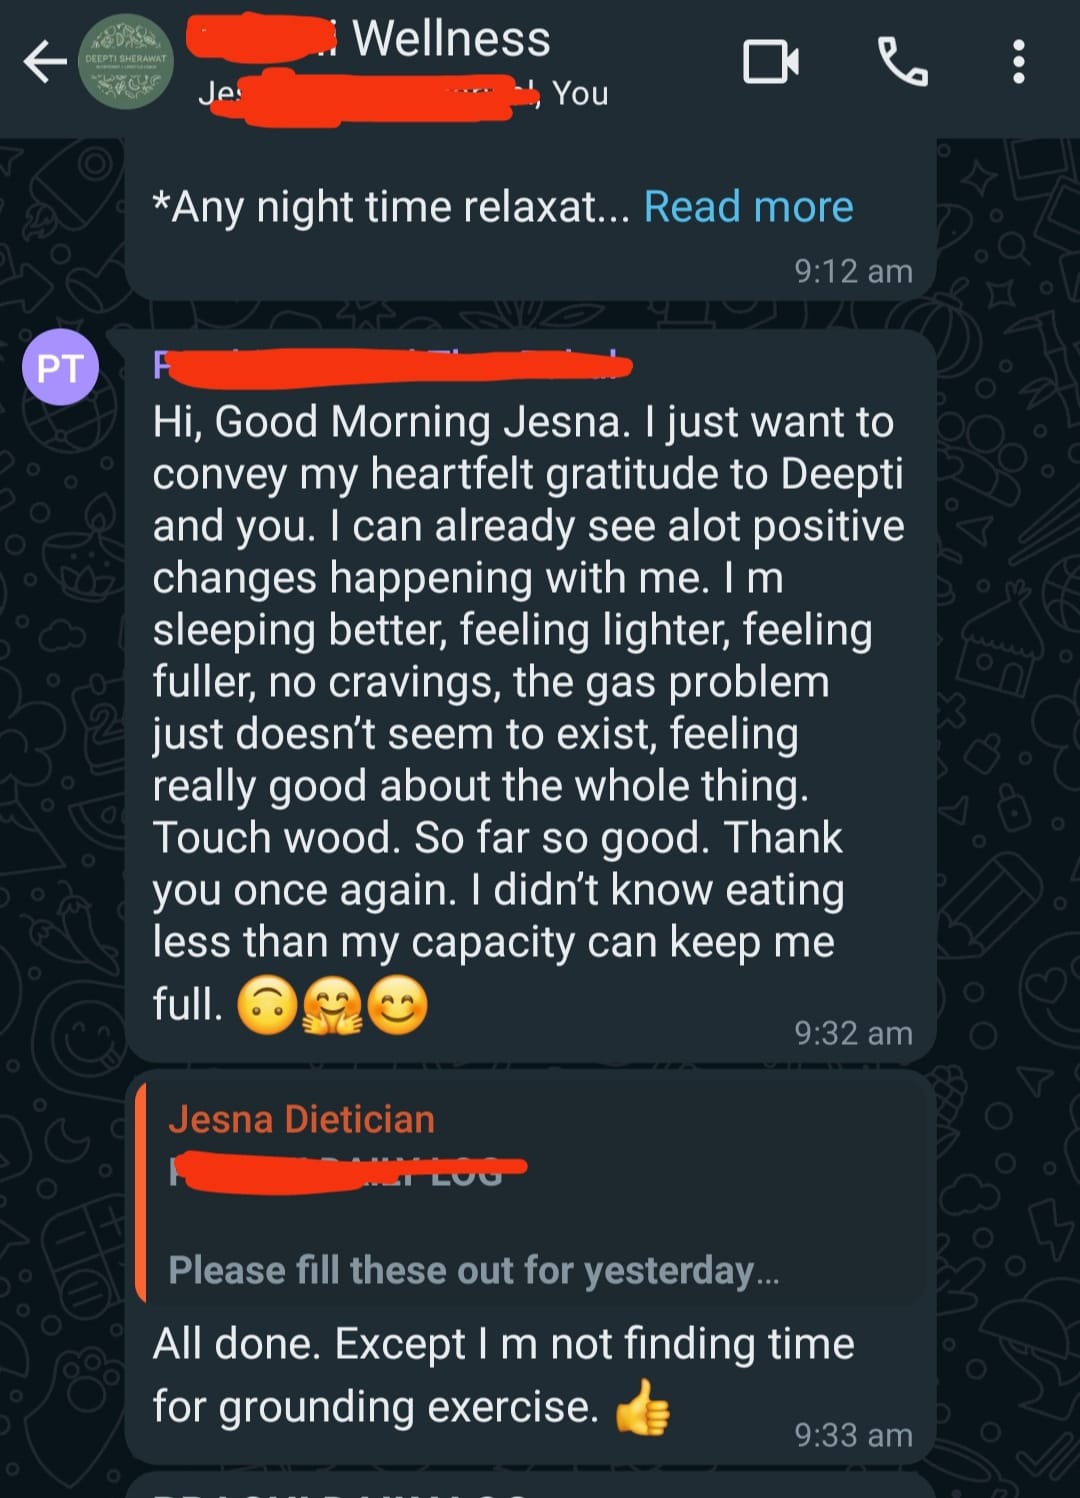Expand the message with Read more
The height and width of the screenshot is (1498, 1080).
(x=748, y=207)
